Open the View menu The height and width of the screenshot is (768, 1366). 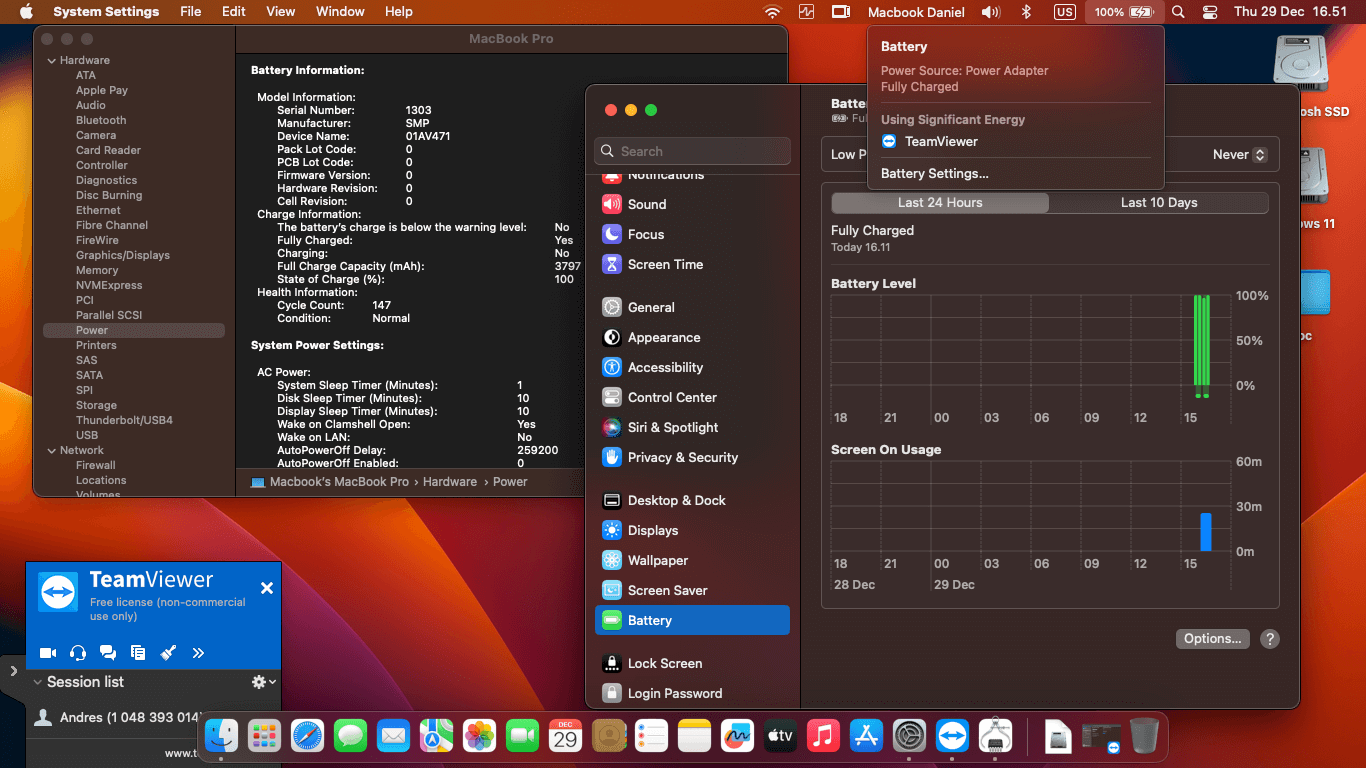point(281,12)
